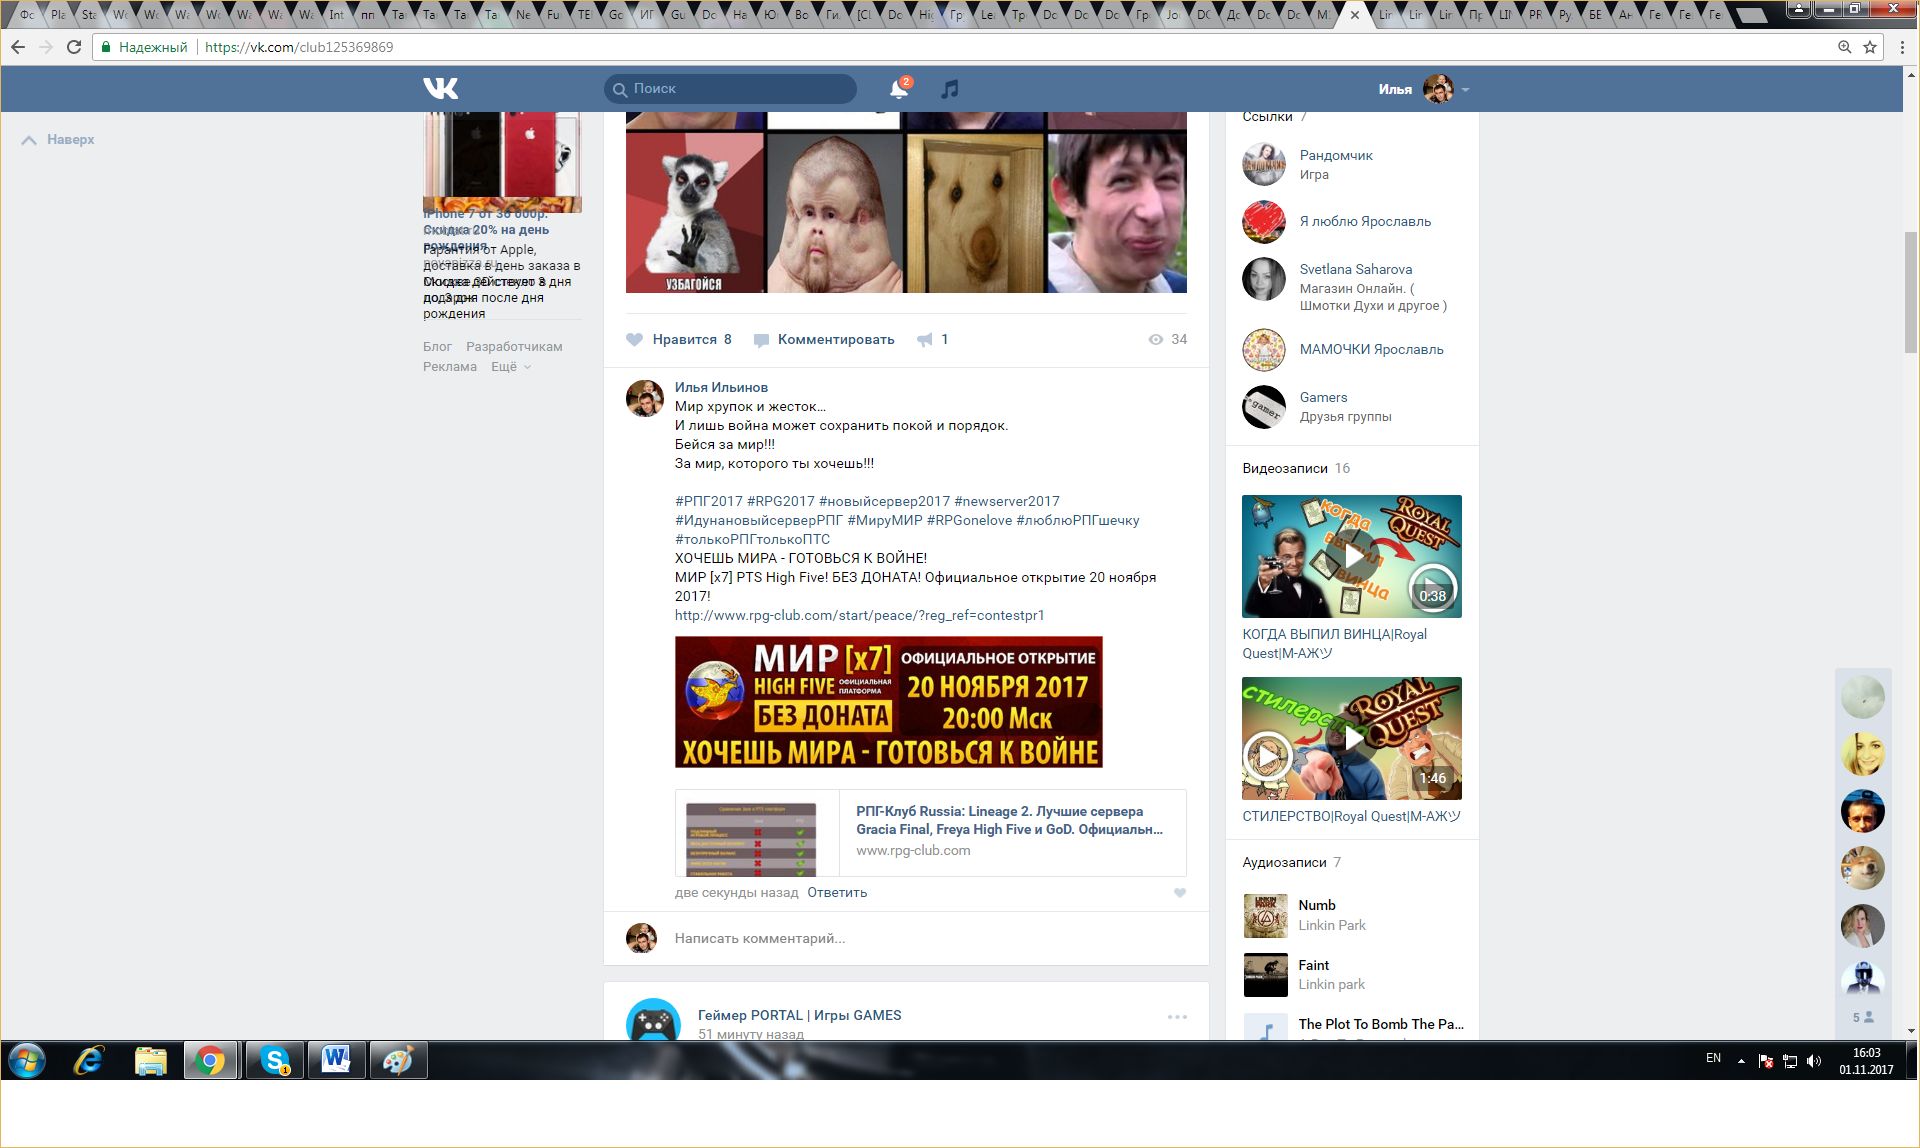Screen dimensions: 1920x1148
Task: Click the VK logo home icon
Action: [x=440, y=88]
